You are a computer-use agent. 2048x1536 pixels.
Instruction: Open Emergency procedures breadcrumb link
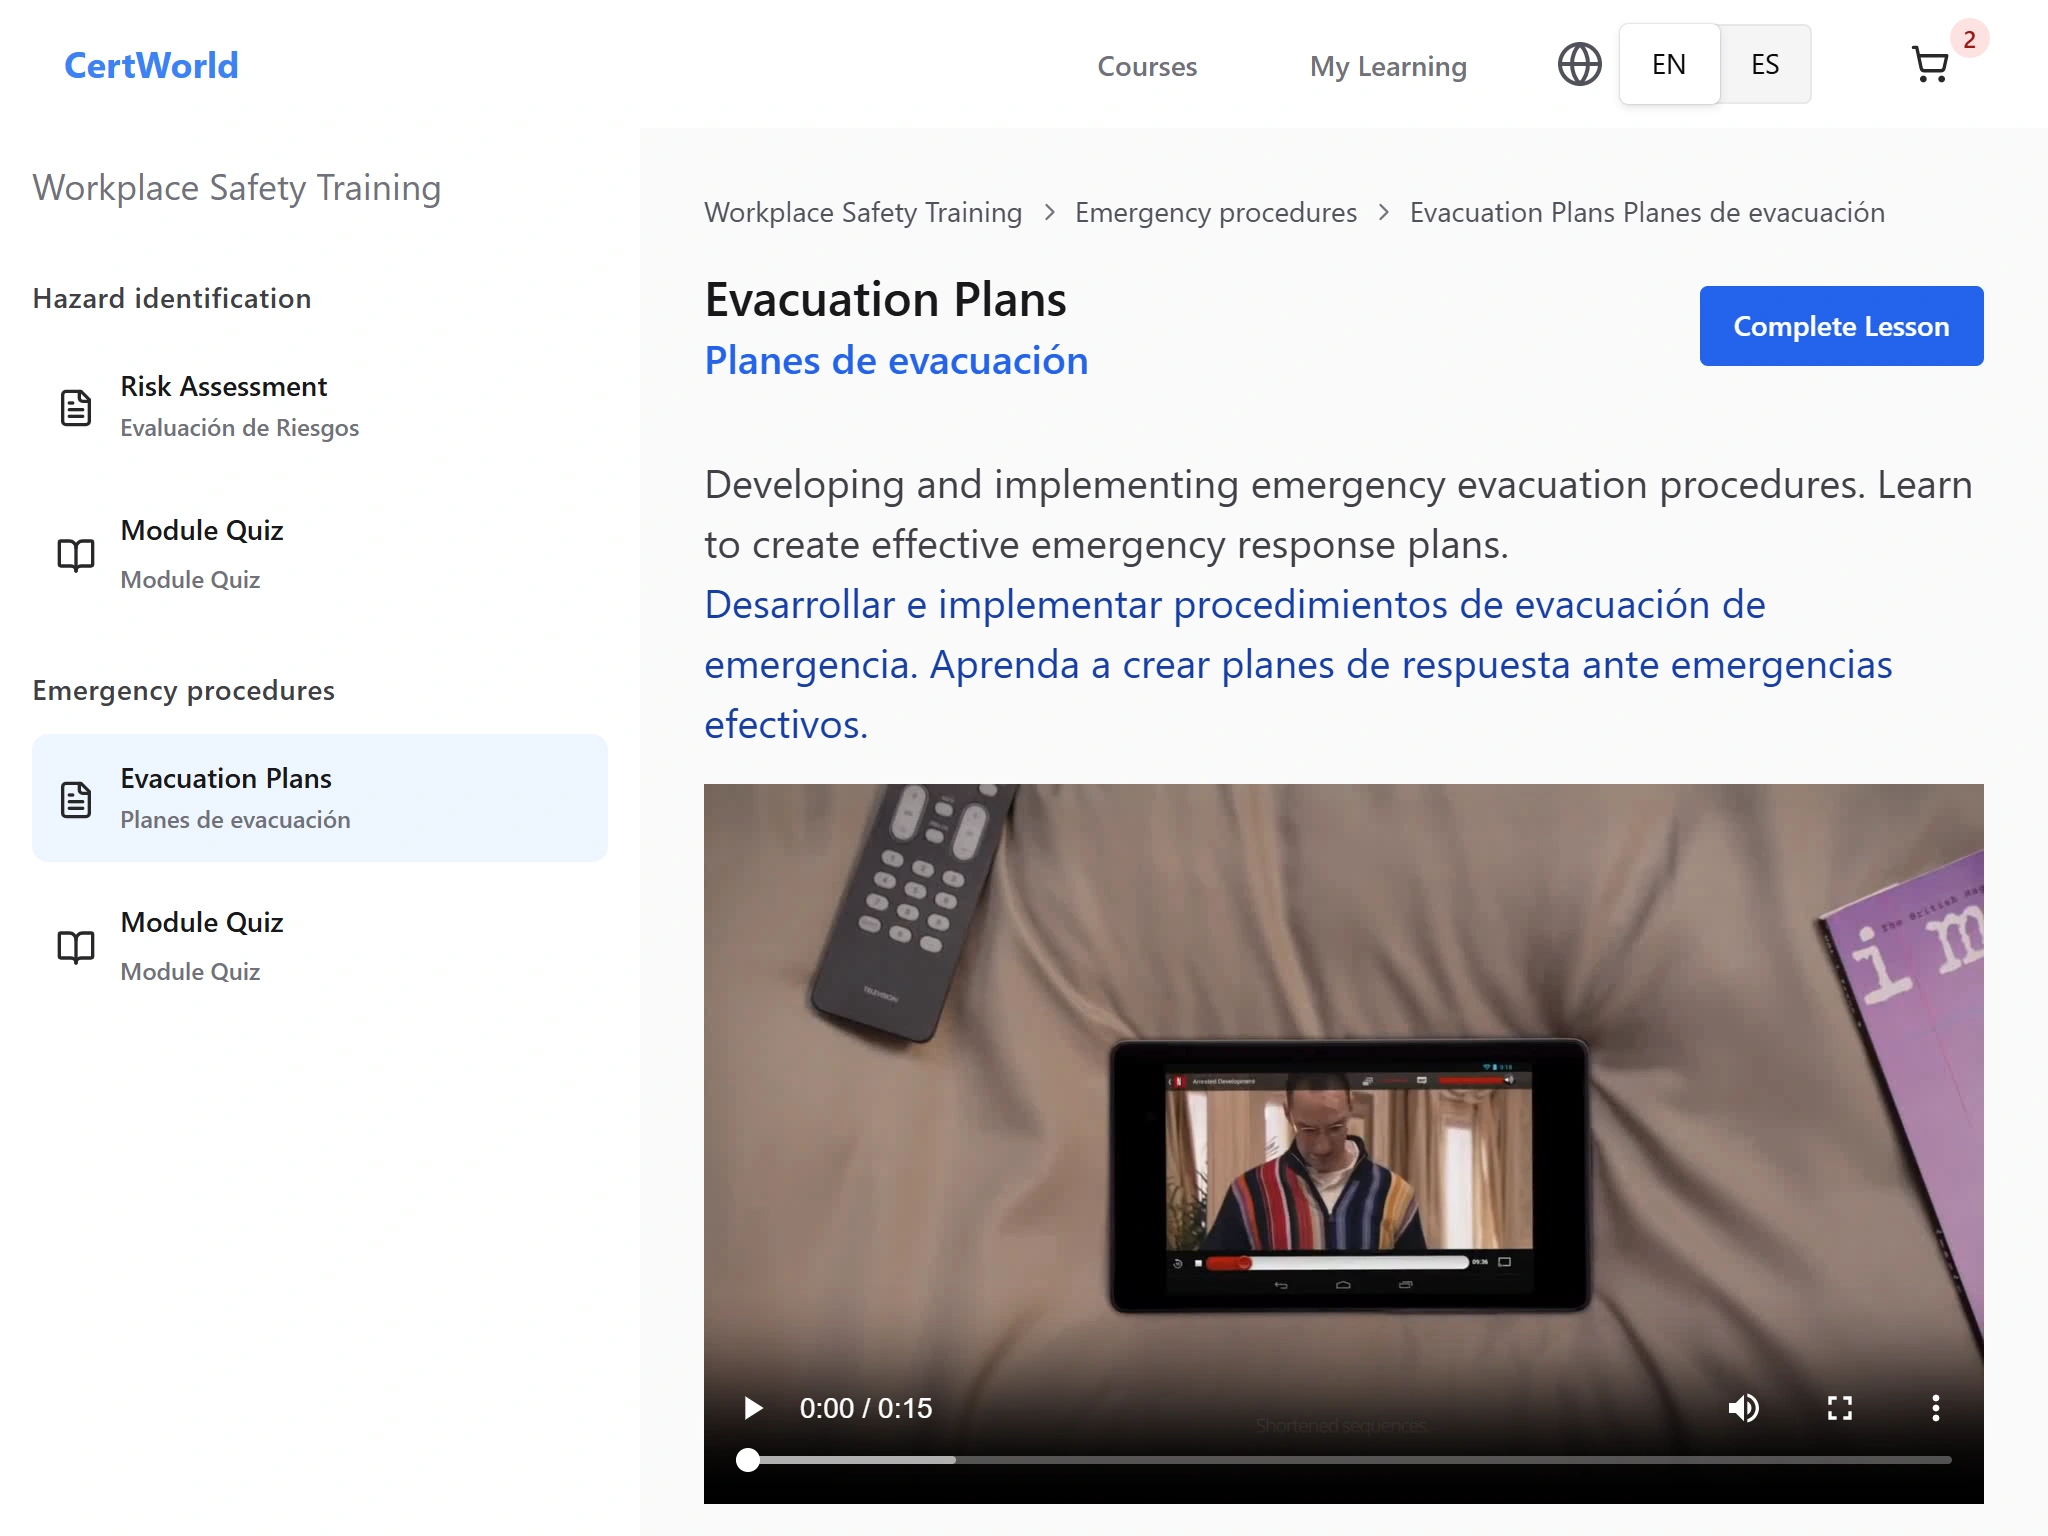click(1215, 213)
